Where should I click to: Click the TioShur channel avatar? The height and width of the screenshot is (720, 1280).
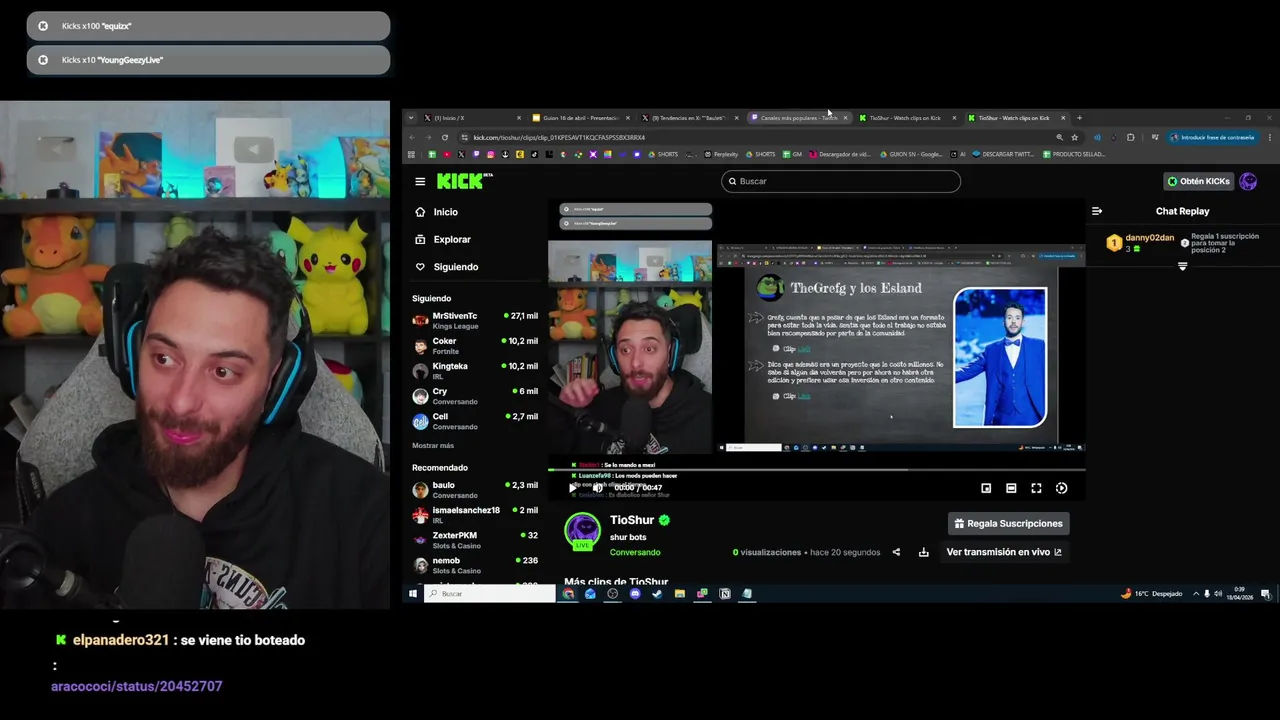click(582, 530)
